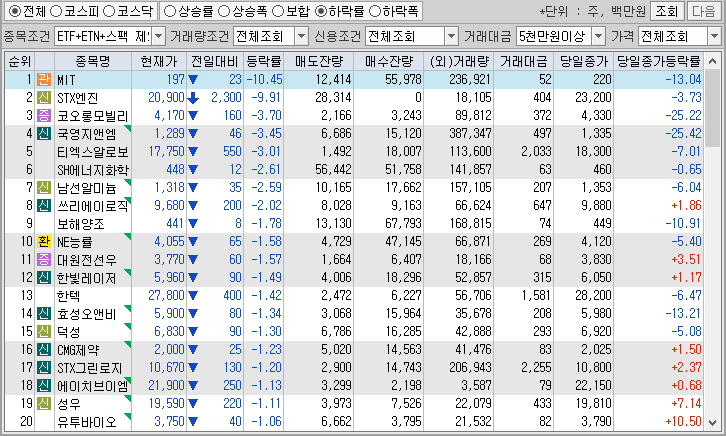Select the 하락률 radio button
The image size is (726, 436).
[x=320, y=11]
